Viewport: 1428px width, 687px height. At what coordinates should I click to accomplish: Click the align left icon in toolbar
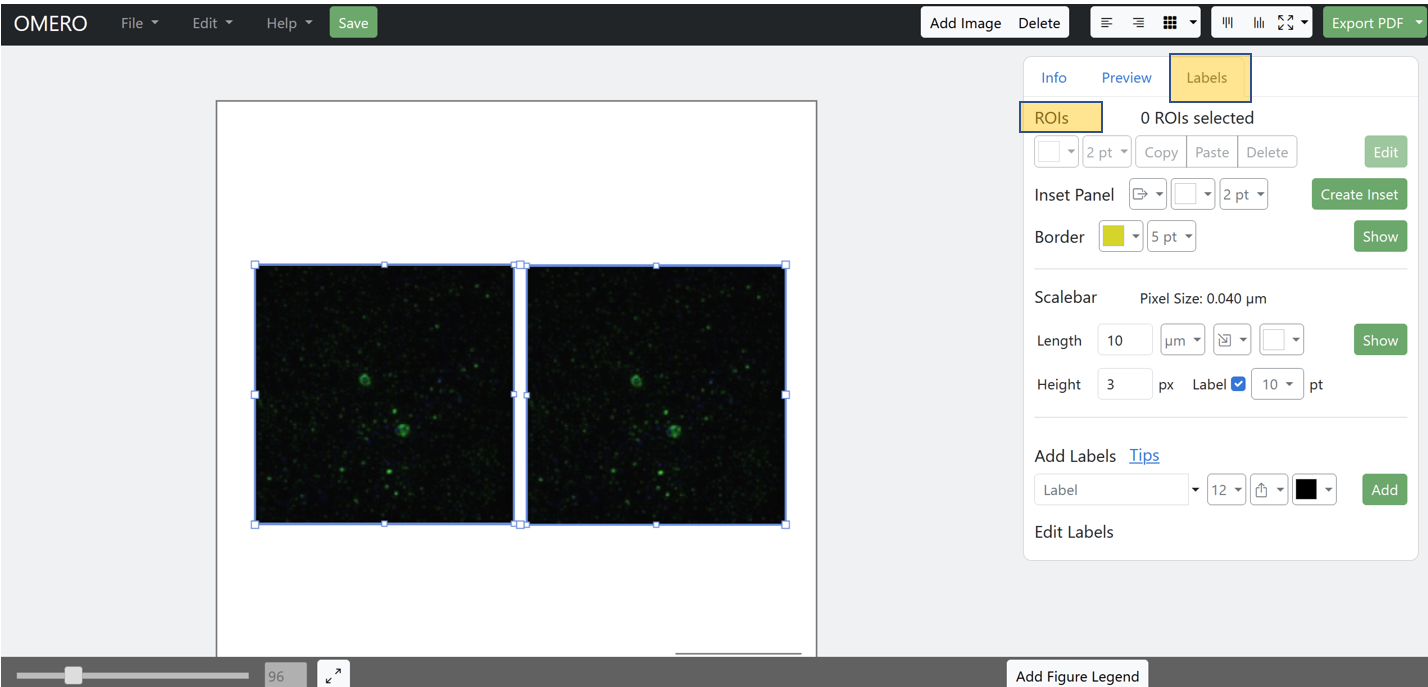[x=1107, y=22]
